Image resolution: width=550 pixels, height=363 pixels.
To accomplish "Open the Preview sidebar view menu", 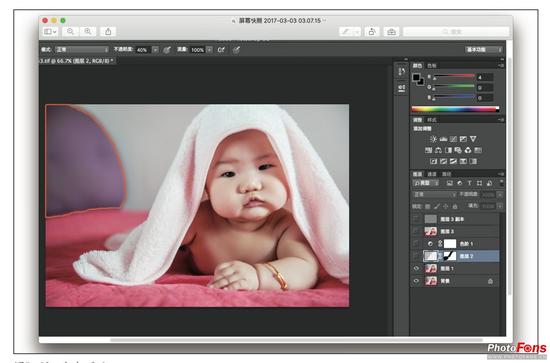I will pyautogui.click(x=50, y=32).
